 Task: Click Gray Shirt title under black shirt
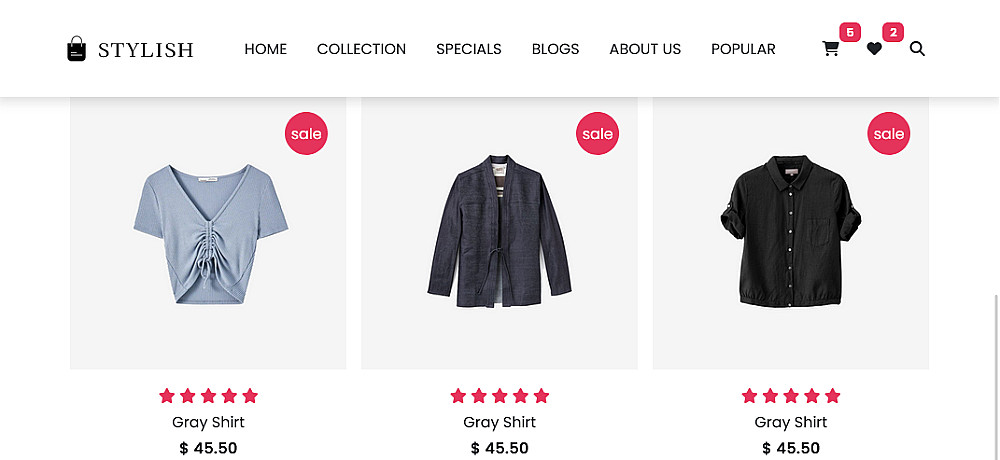(791, 422)
